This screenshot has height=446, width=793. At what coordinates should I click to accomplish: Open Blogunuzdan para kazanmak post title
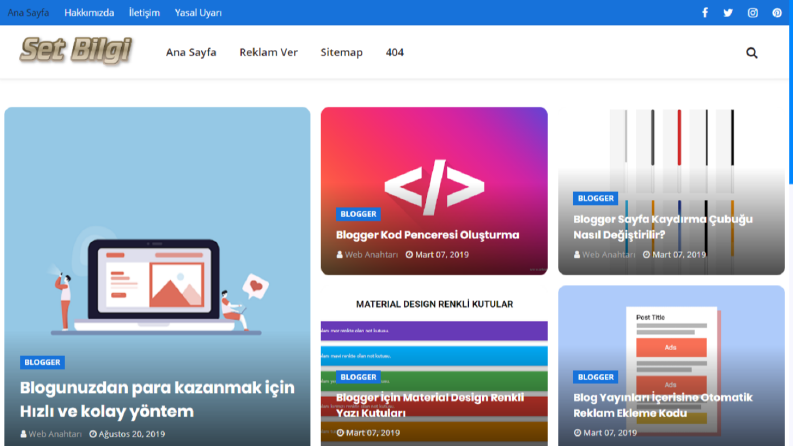[x=157, y=399]
